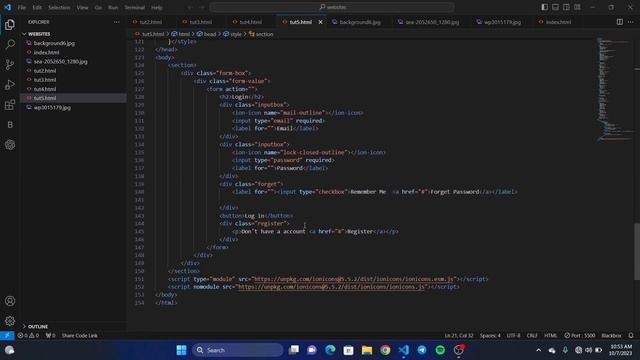Click errors and warnings count in status bar

tap(28, 336)
